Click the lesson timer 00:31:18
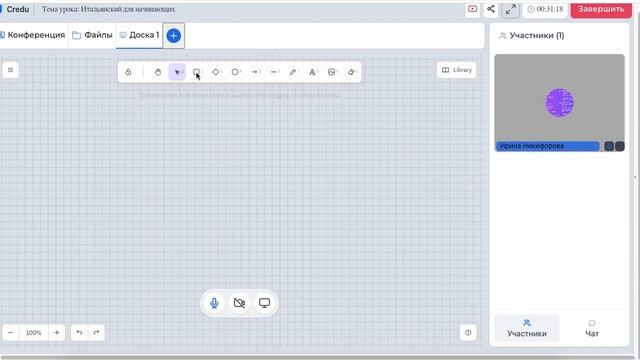 545,9
